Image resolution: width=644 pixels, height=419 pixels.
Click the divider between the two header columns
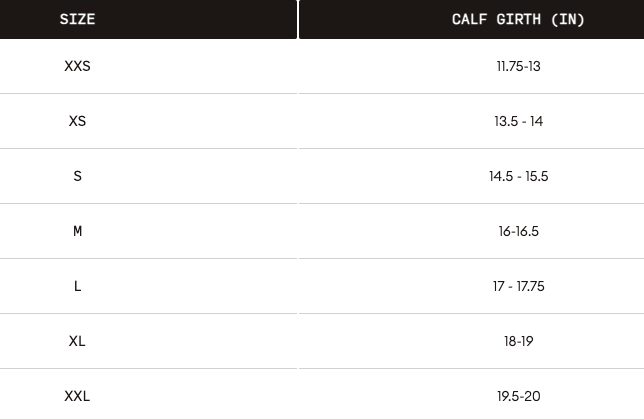(298, 19)
